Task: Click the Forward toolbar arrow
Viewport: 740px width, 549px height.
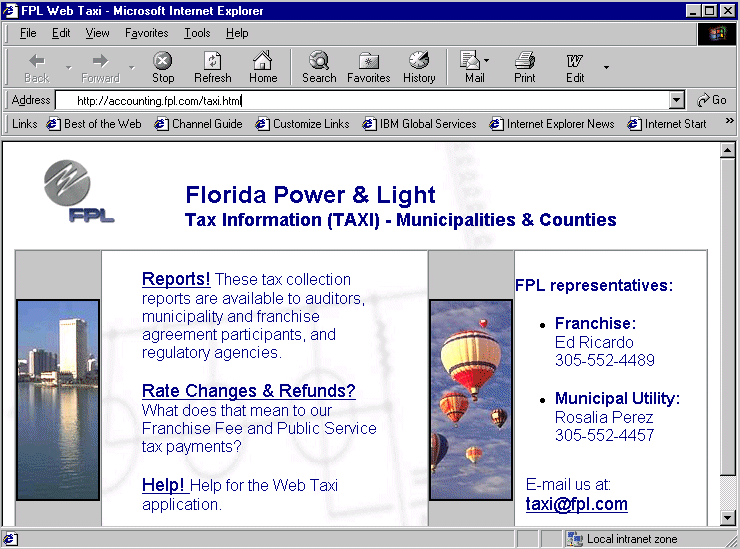Action: (x=100, y=68)
